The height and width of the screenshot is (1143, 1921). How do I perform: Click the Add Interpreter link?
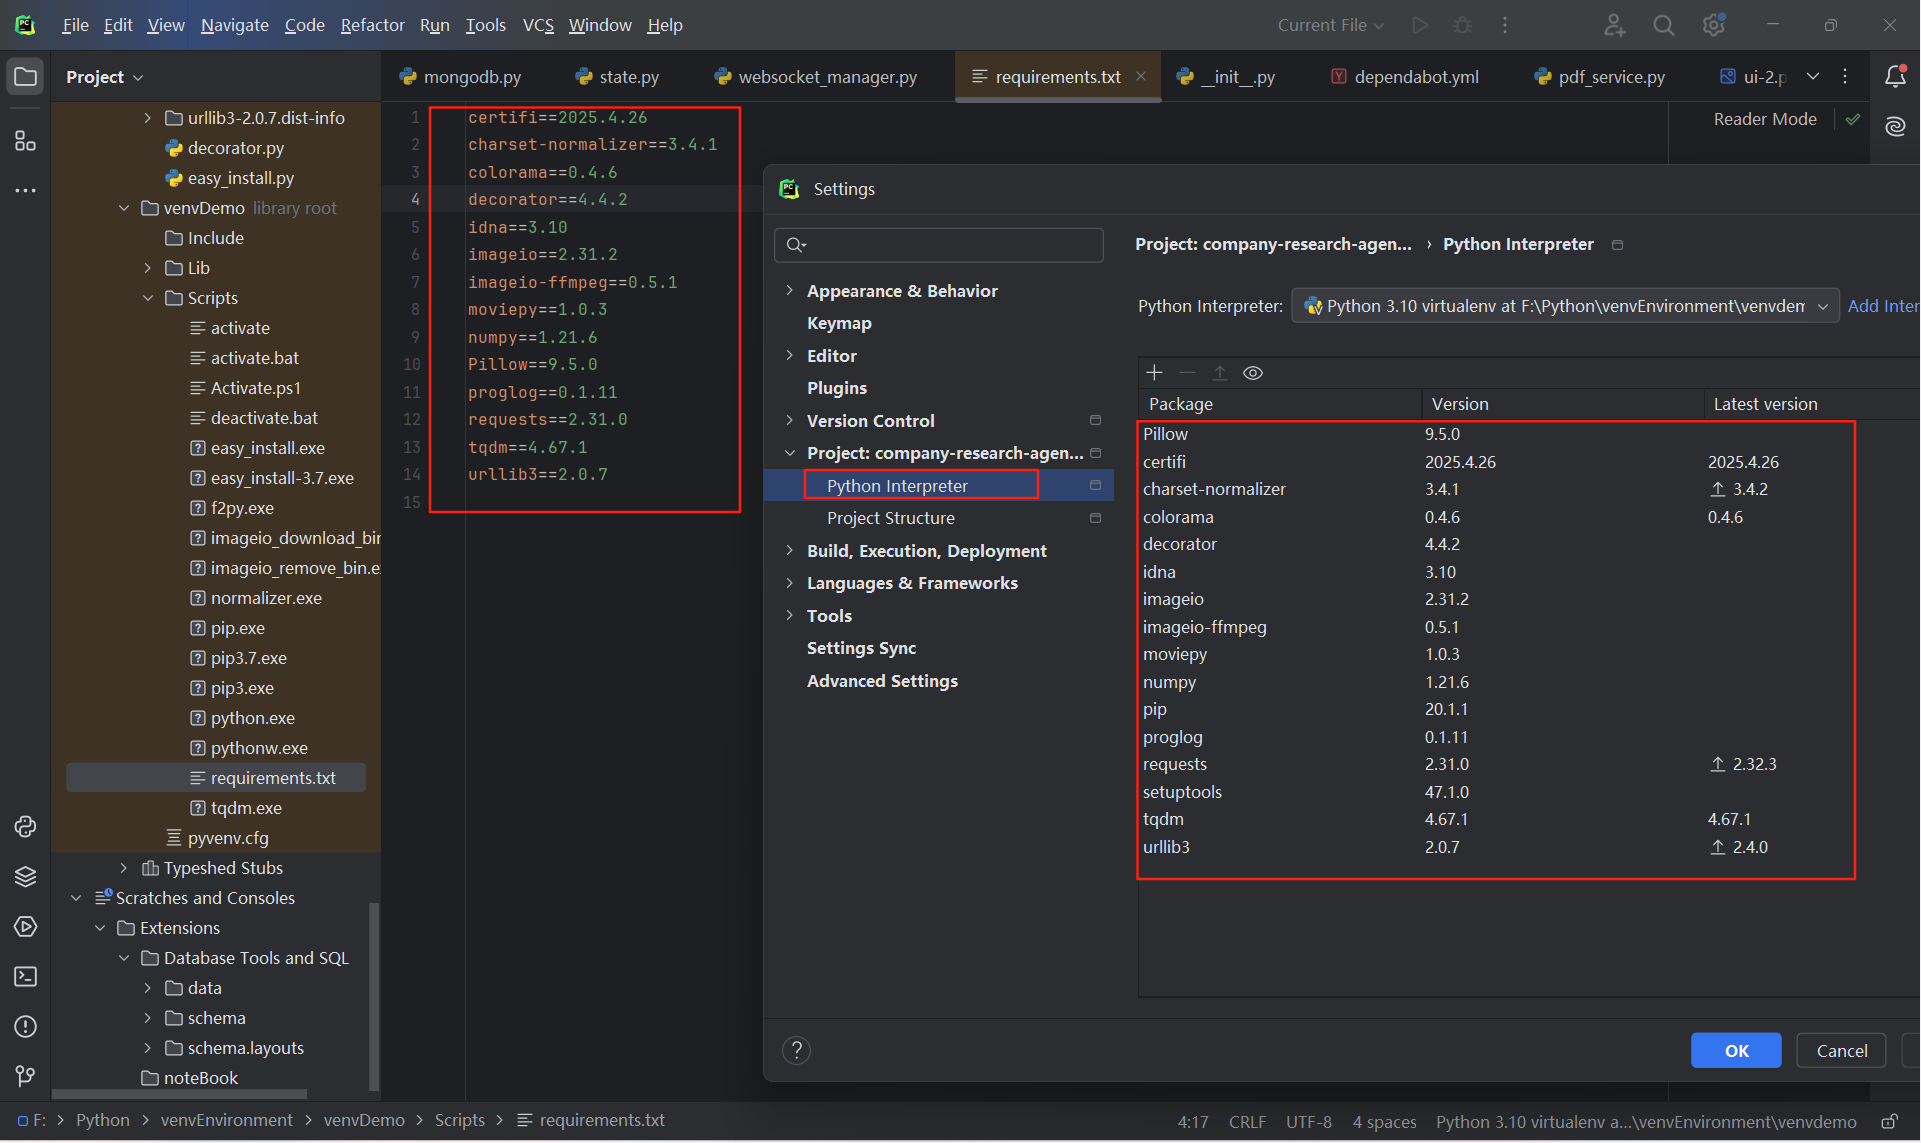(x=1882, y=306)
